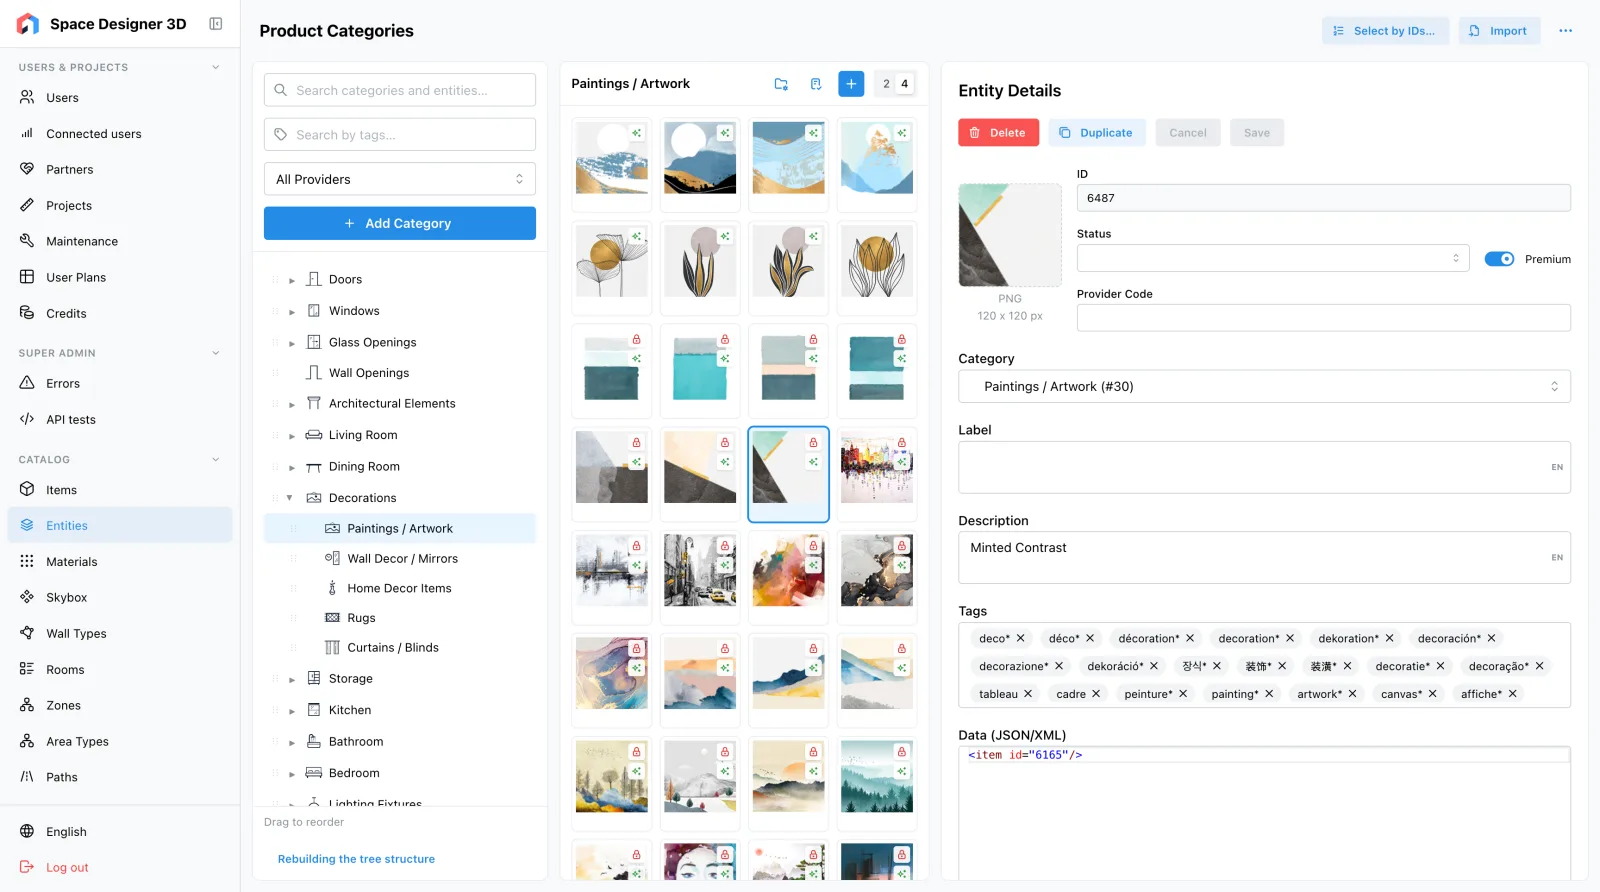Remove the affiche* tag

1513,694
